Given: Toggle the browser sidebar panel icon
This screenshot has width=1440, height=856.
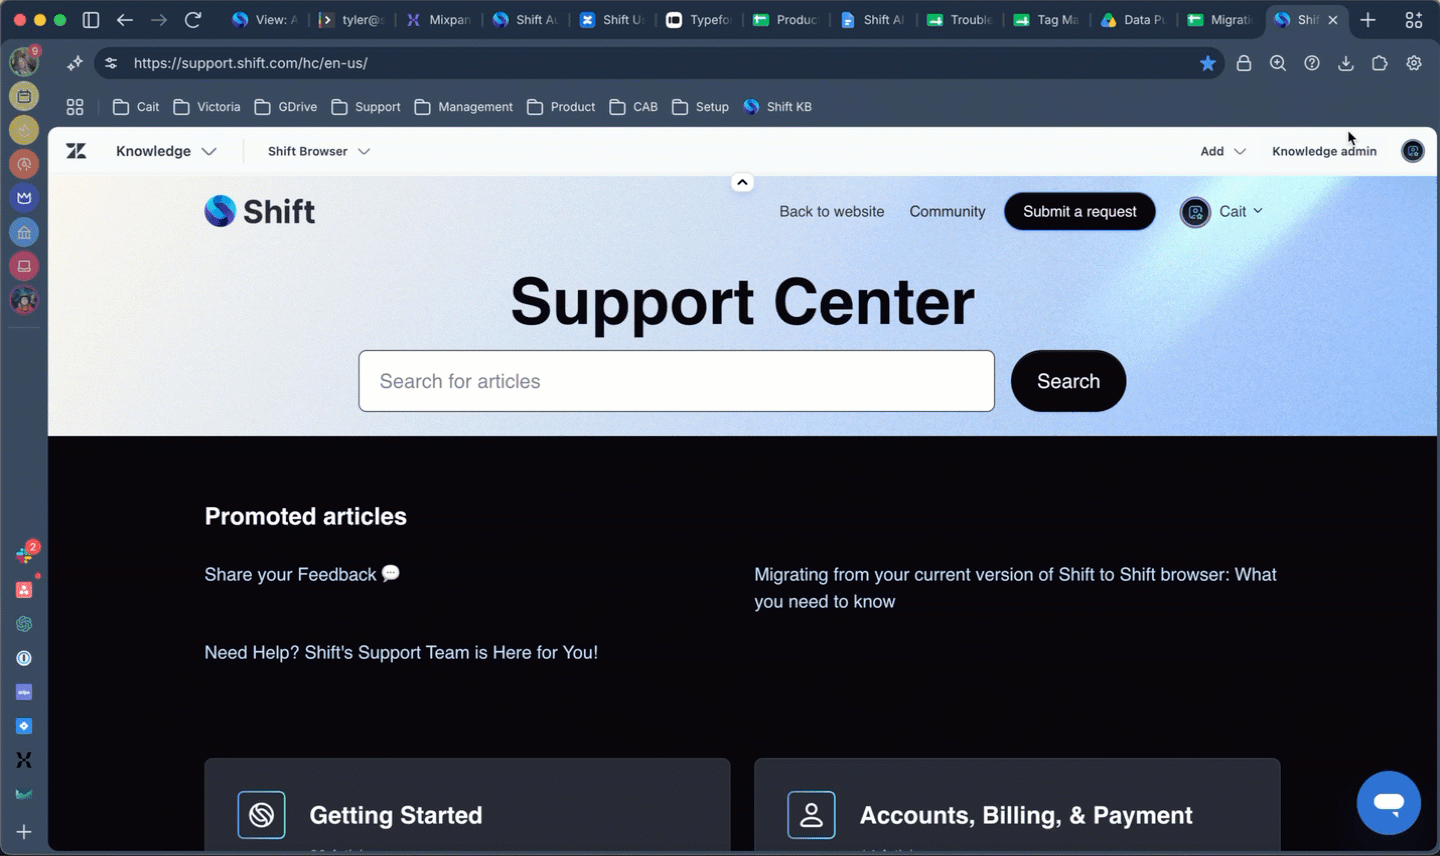Looking at the screenshot, I should click(x=91, y=20).
